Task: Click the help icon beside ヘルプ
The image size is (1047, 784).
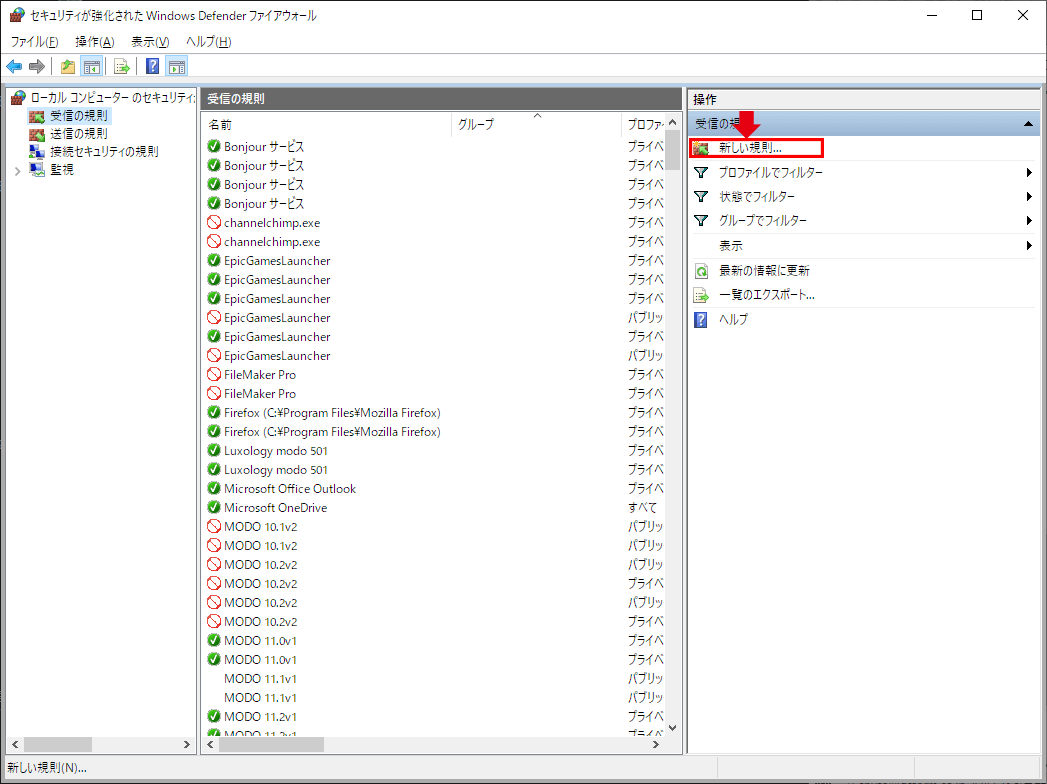Action: [700, 319]
